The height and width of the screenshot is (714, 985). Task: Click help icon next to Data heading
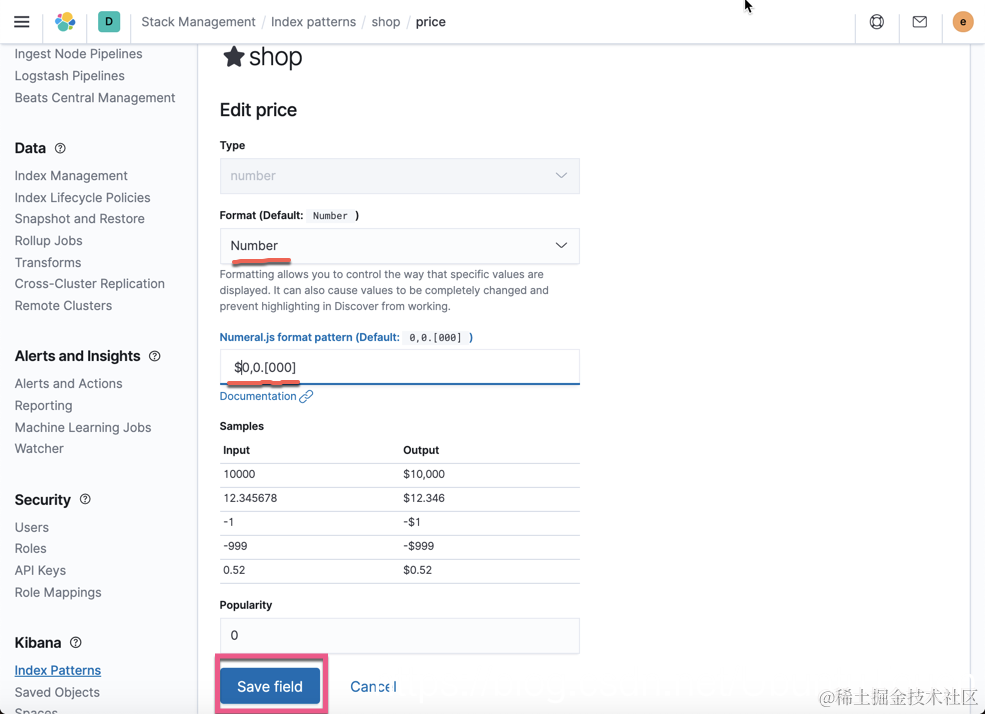[60, 148]
